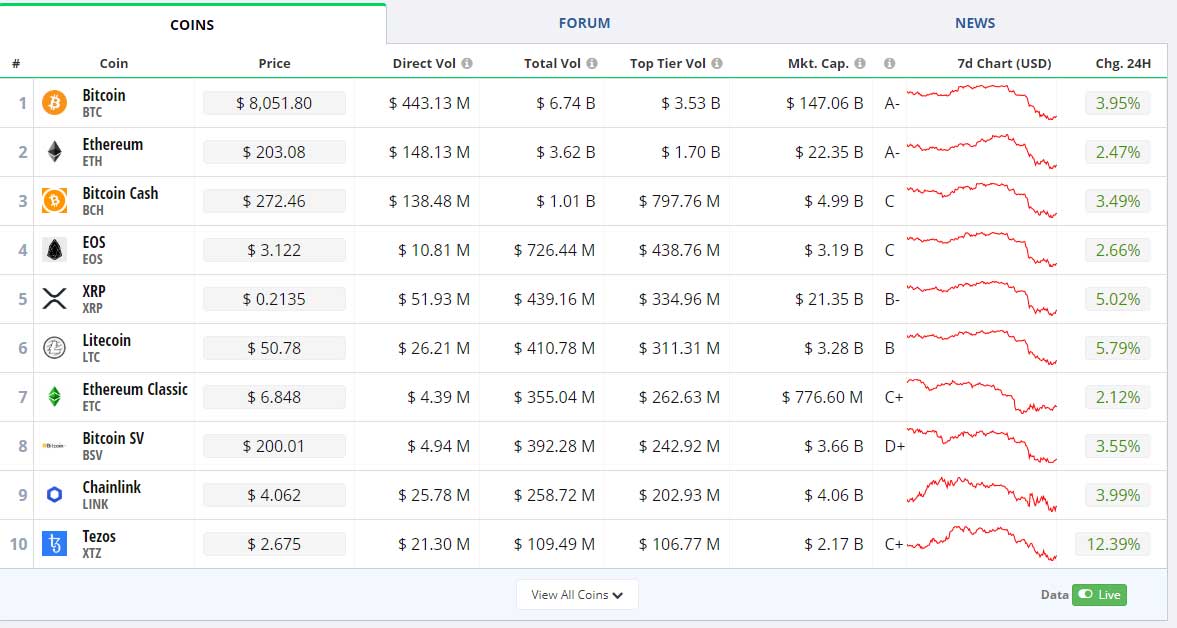Click Litecoin 5.79% change badge
Image resolution: width=1177 pixels, height=628 pixels.
tap(1117, 347)
